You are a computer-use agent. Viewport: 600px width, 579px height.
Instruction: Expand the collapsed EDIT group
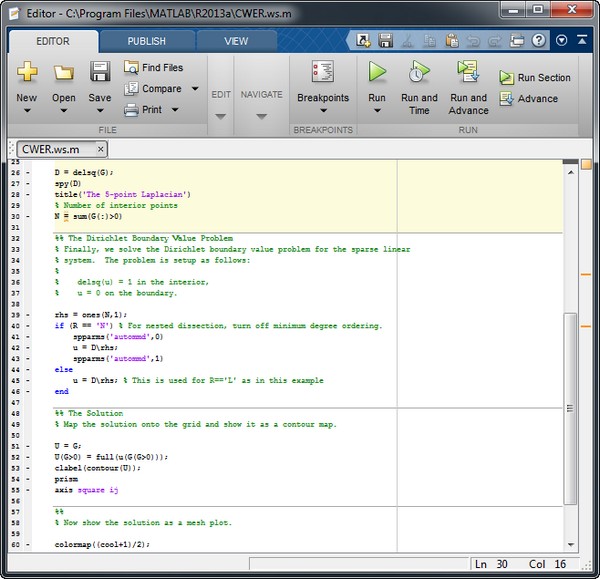(220, 115)
